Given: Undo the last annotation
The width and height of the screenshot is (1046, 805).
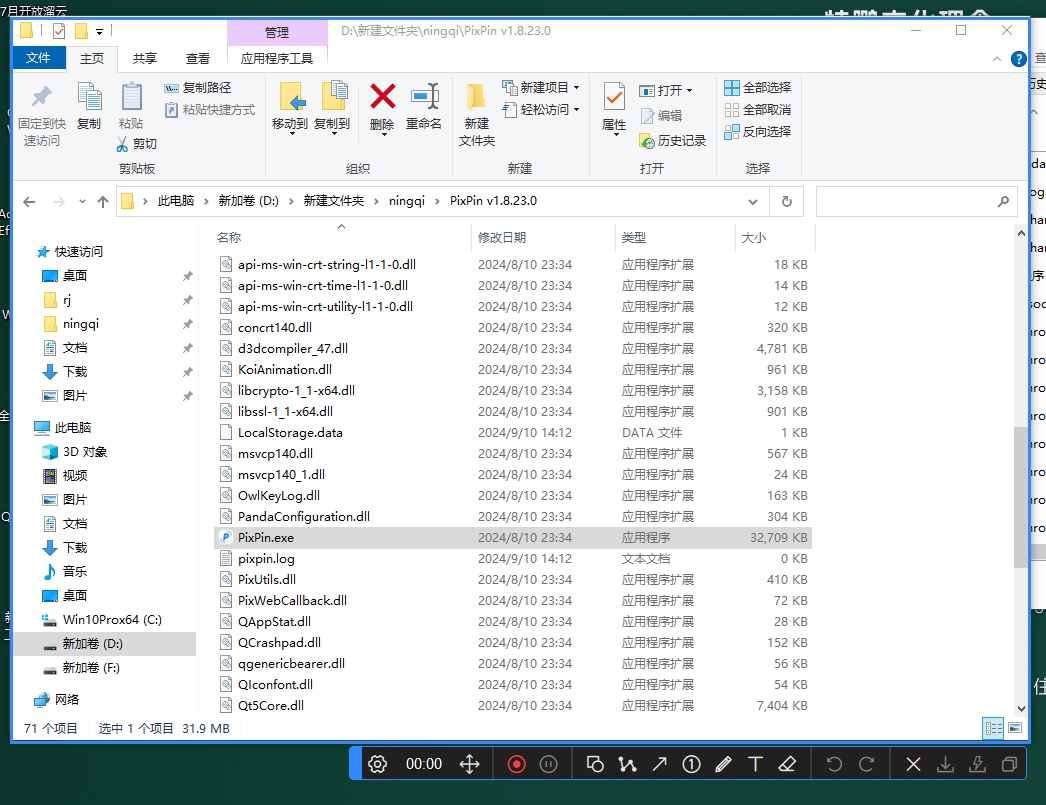Looking at the screenshot, I should point(836,763).
